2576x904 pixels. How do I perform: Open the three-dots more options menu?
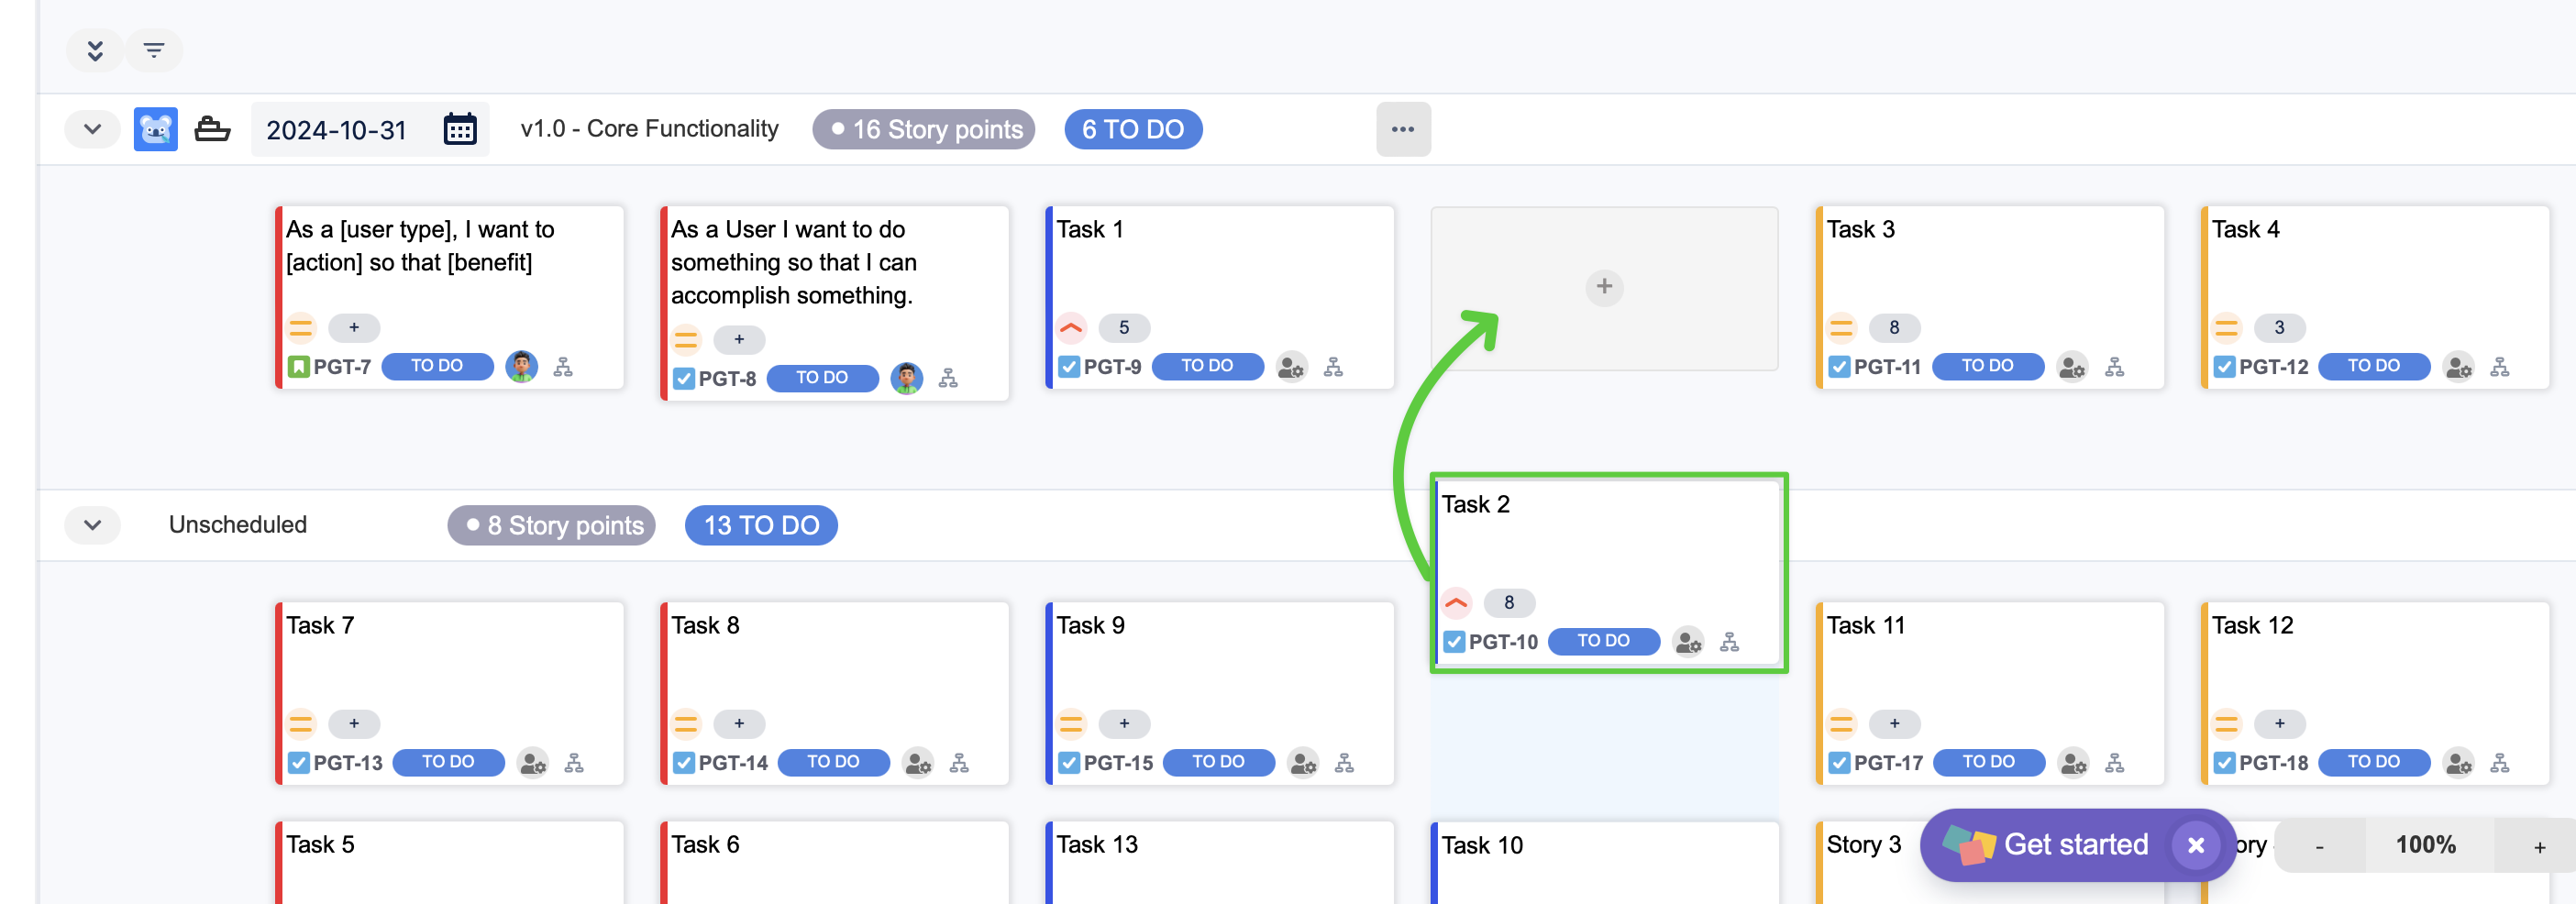coord(1403,129)
